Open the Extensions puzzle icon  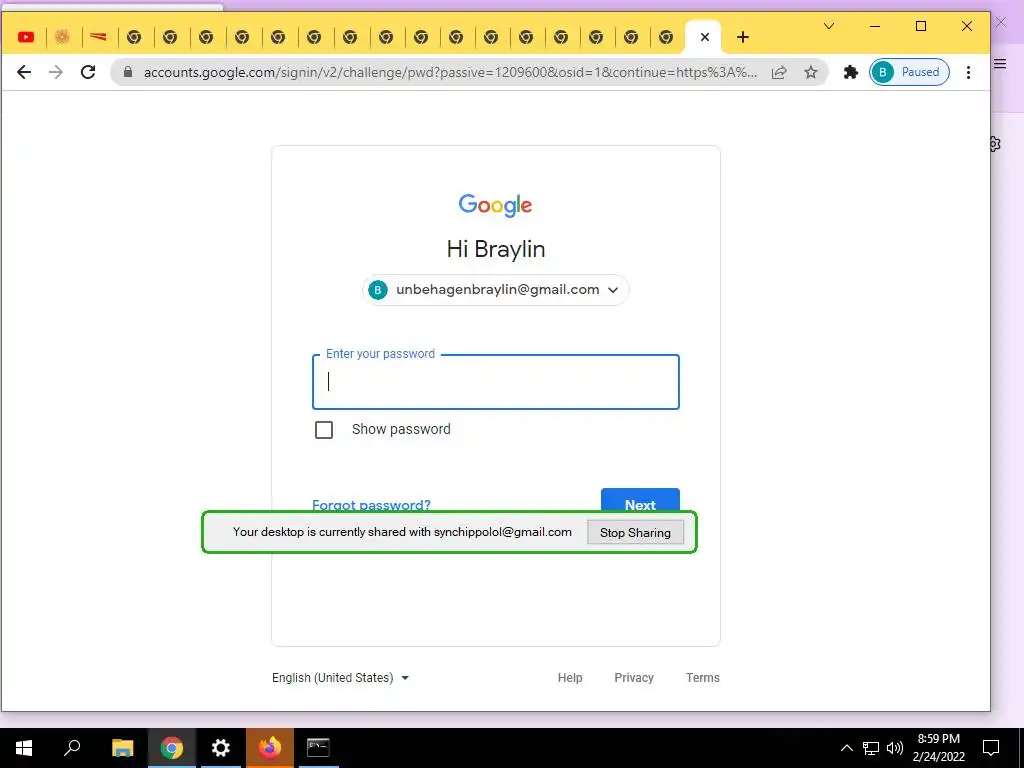(850, 72)
